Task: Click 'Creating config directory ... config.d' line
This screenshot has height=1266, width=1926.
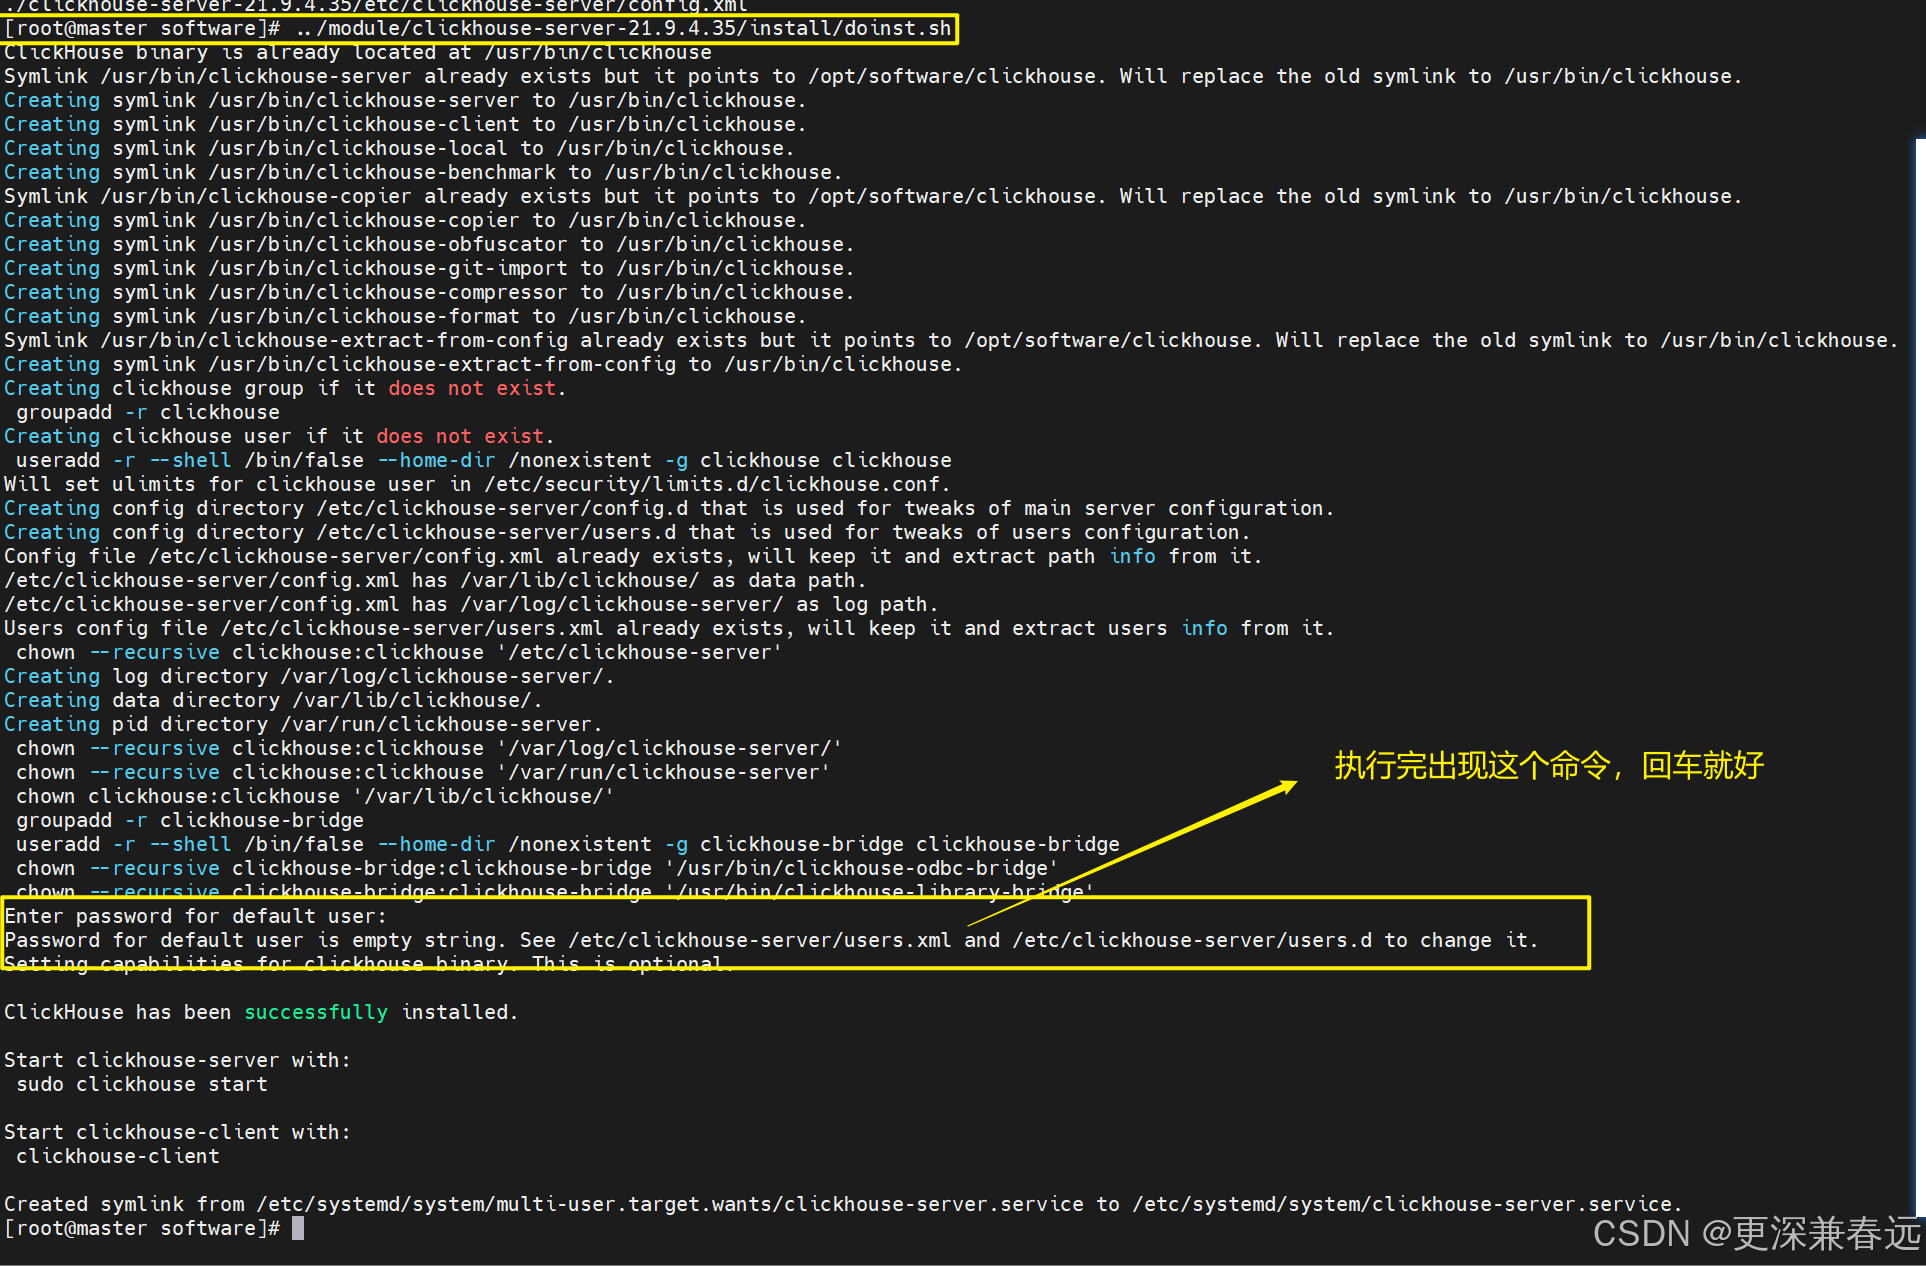Action: pos(669,508)
